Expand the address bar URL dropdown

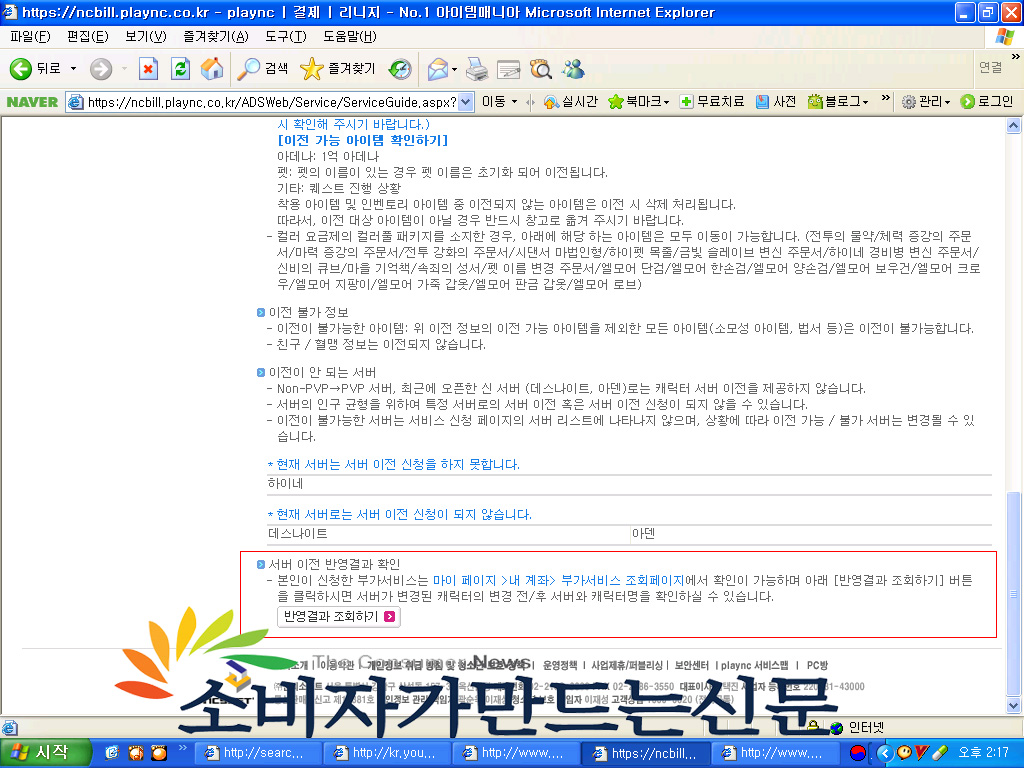point(466,101)
